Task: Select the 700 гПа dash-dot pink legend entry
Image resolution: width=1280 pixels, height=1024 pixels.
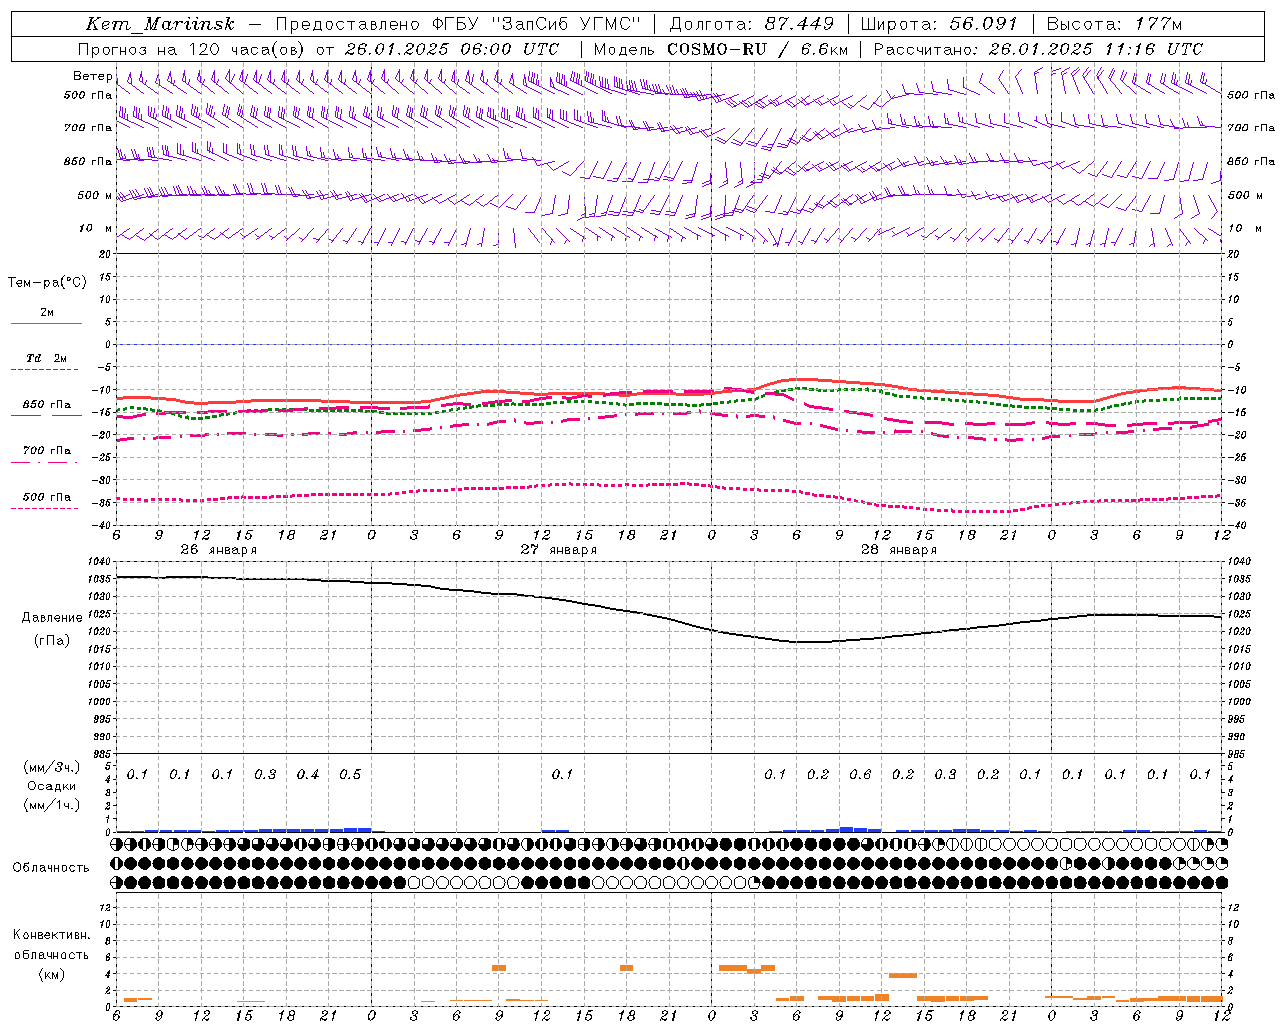Action: [x=47, y=451]
